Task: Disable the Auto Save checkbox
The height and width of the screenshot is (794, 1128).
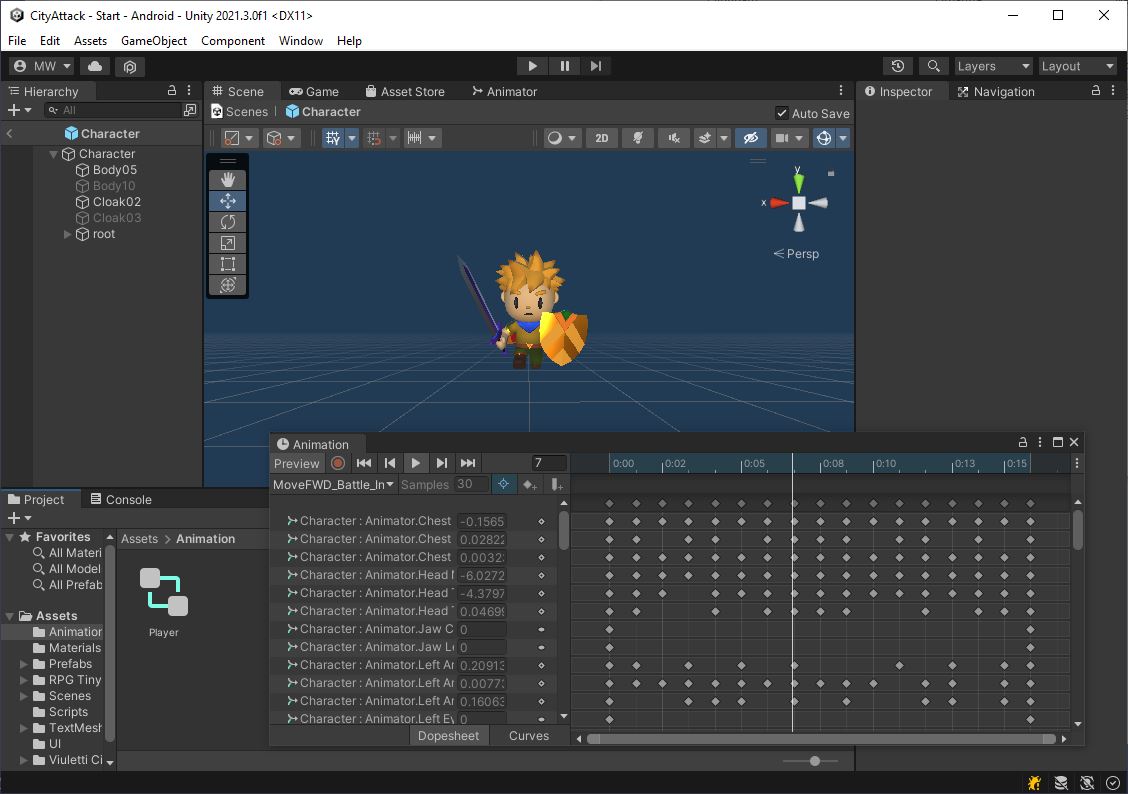Action: [x=782, y=112]
